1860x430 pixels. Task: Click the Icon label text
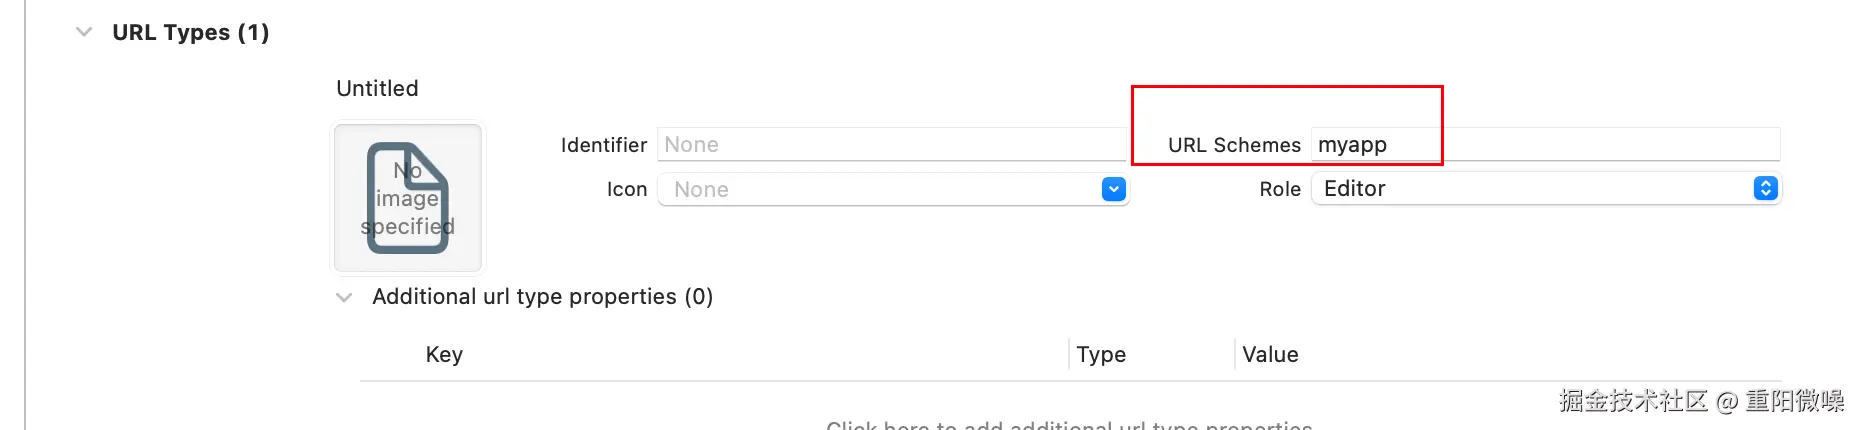point(627,189)
